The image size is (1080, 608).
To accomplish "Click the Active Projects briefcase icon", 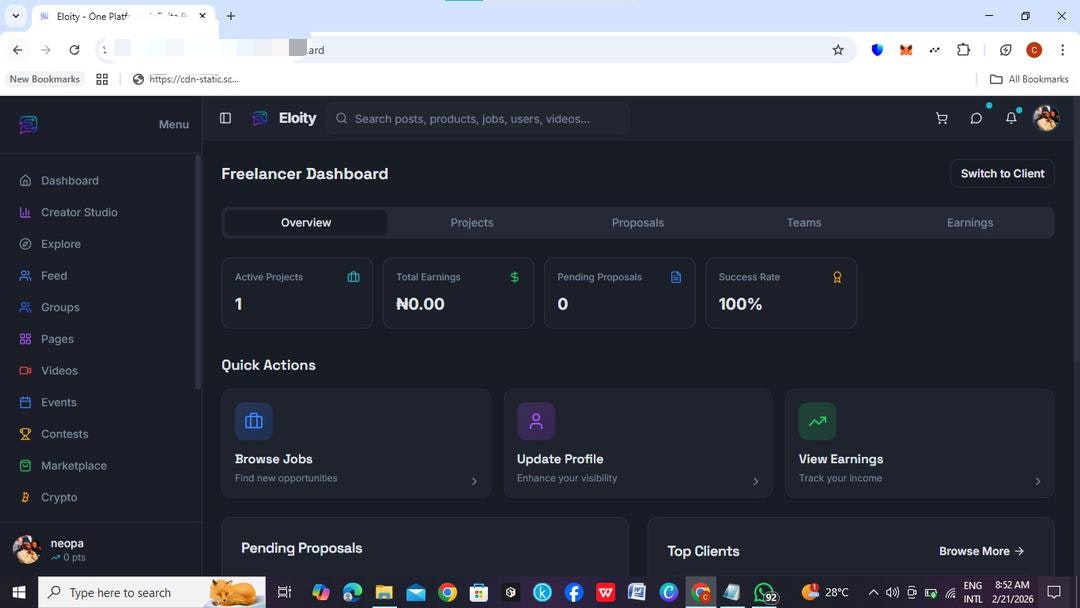I will point(353,277).
